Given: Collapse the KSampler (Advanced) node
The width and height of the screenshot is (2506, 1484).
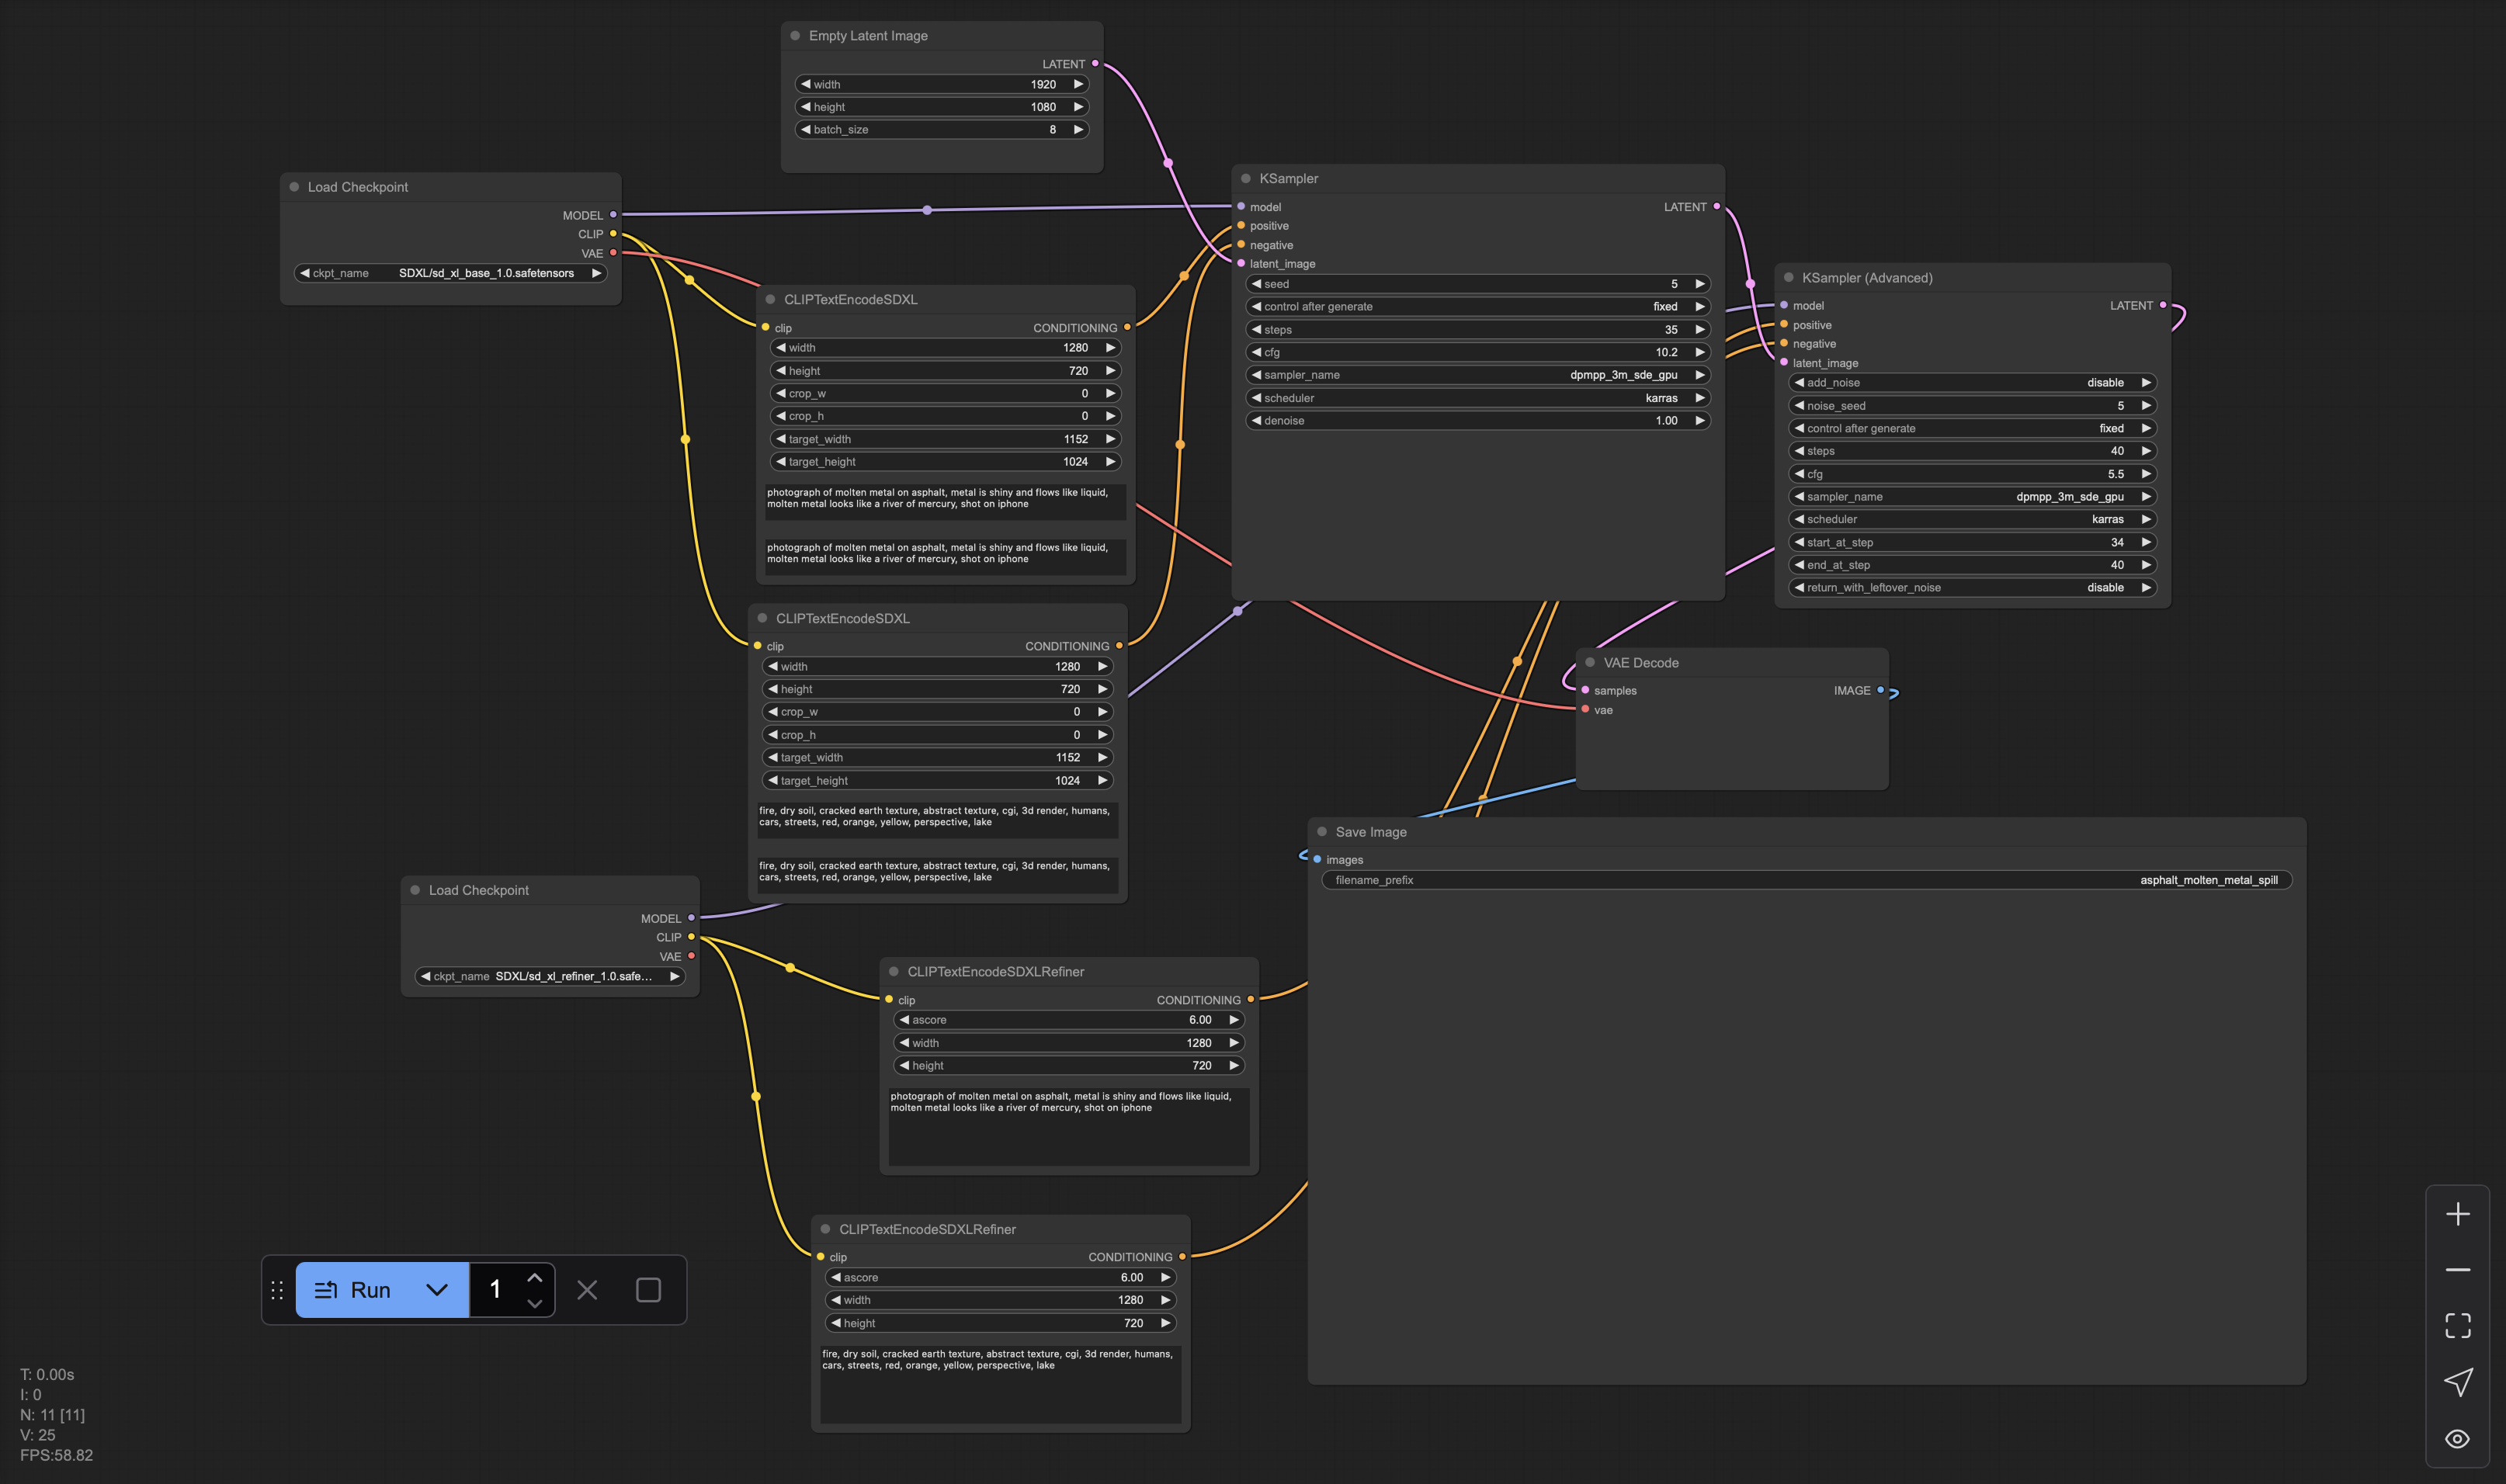Looking at the screenshot, I should [1789, 277].
